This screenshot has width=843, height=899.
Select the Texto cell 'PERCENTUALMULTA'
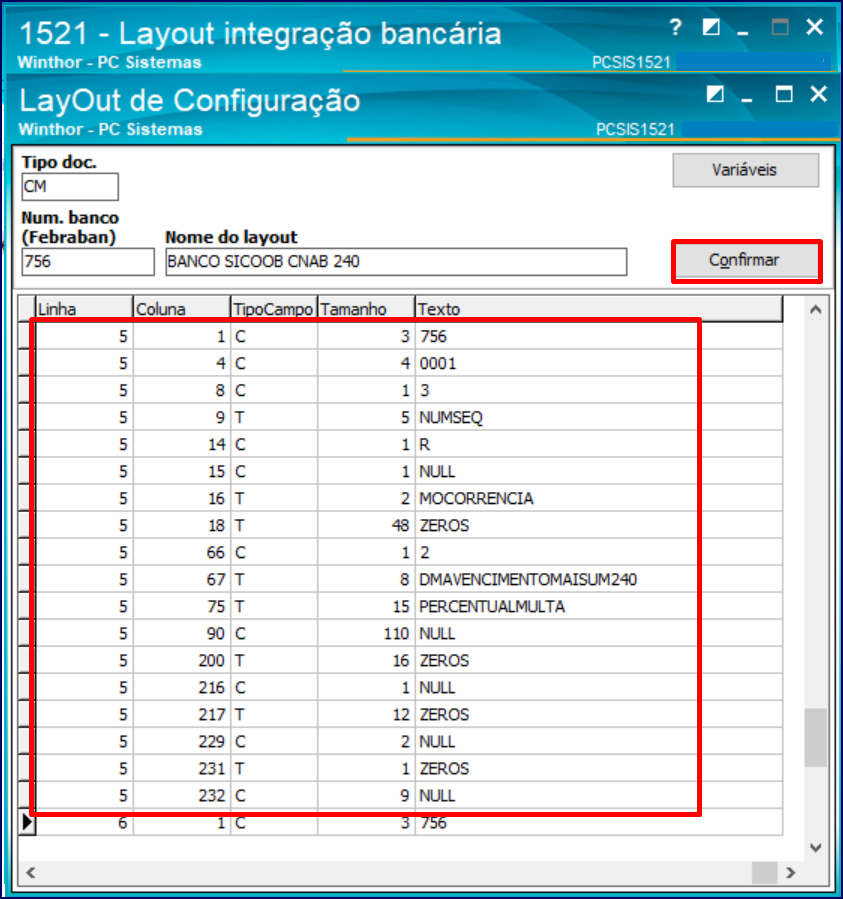(599, 607)
